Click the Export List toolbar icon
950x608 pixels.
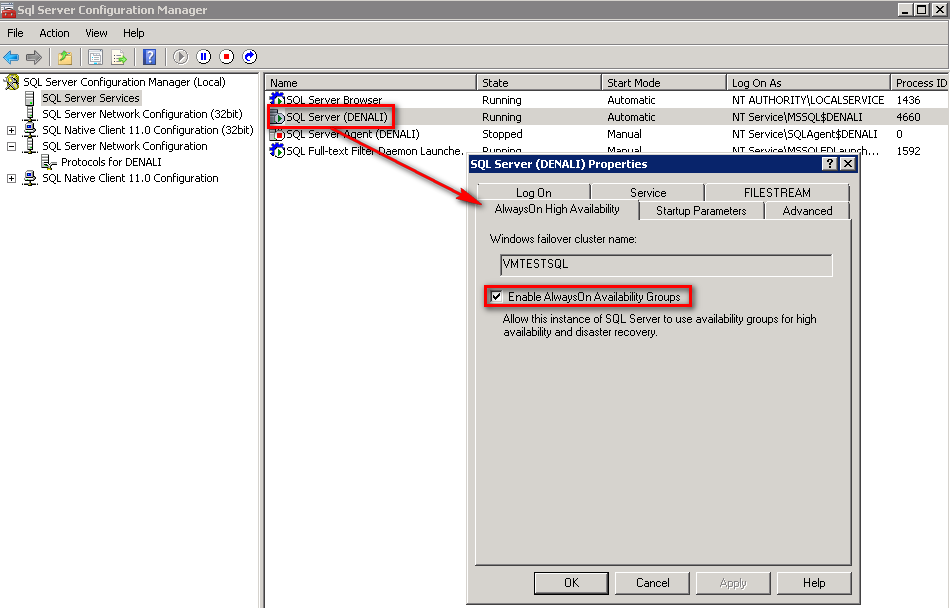pos(119,57)
